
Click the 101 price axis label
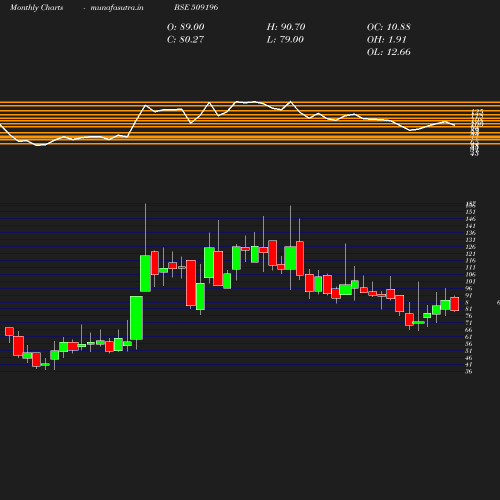470,281
